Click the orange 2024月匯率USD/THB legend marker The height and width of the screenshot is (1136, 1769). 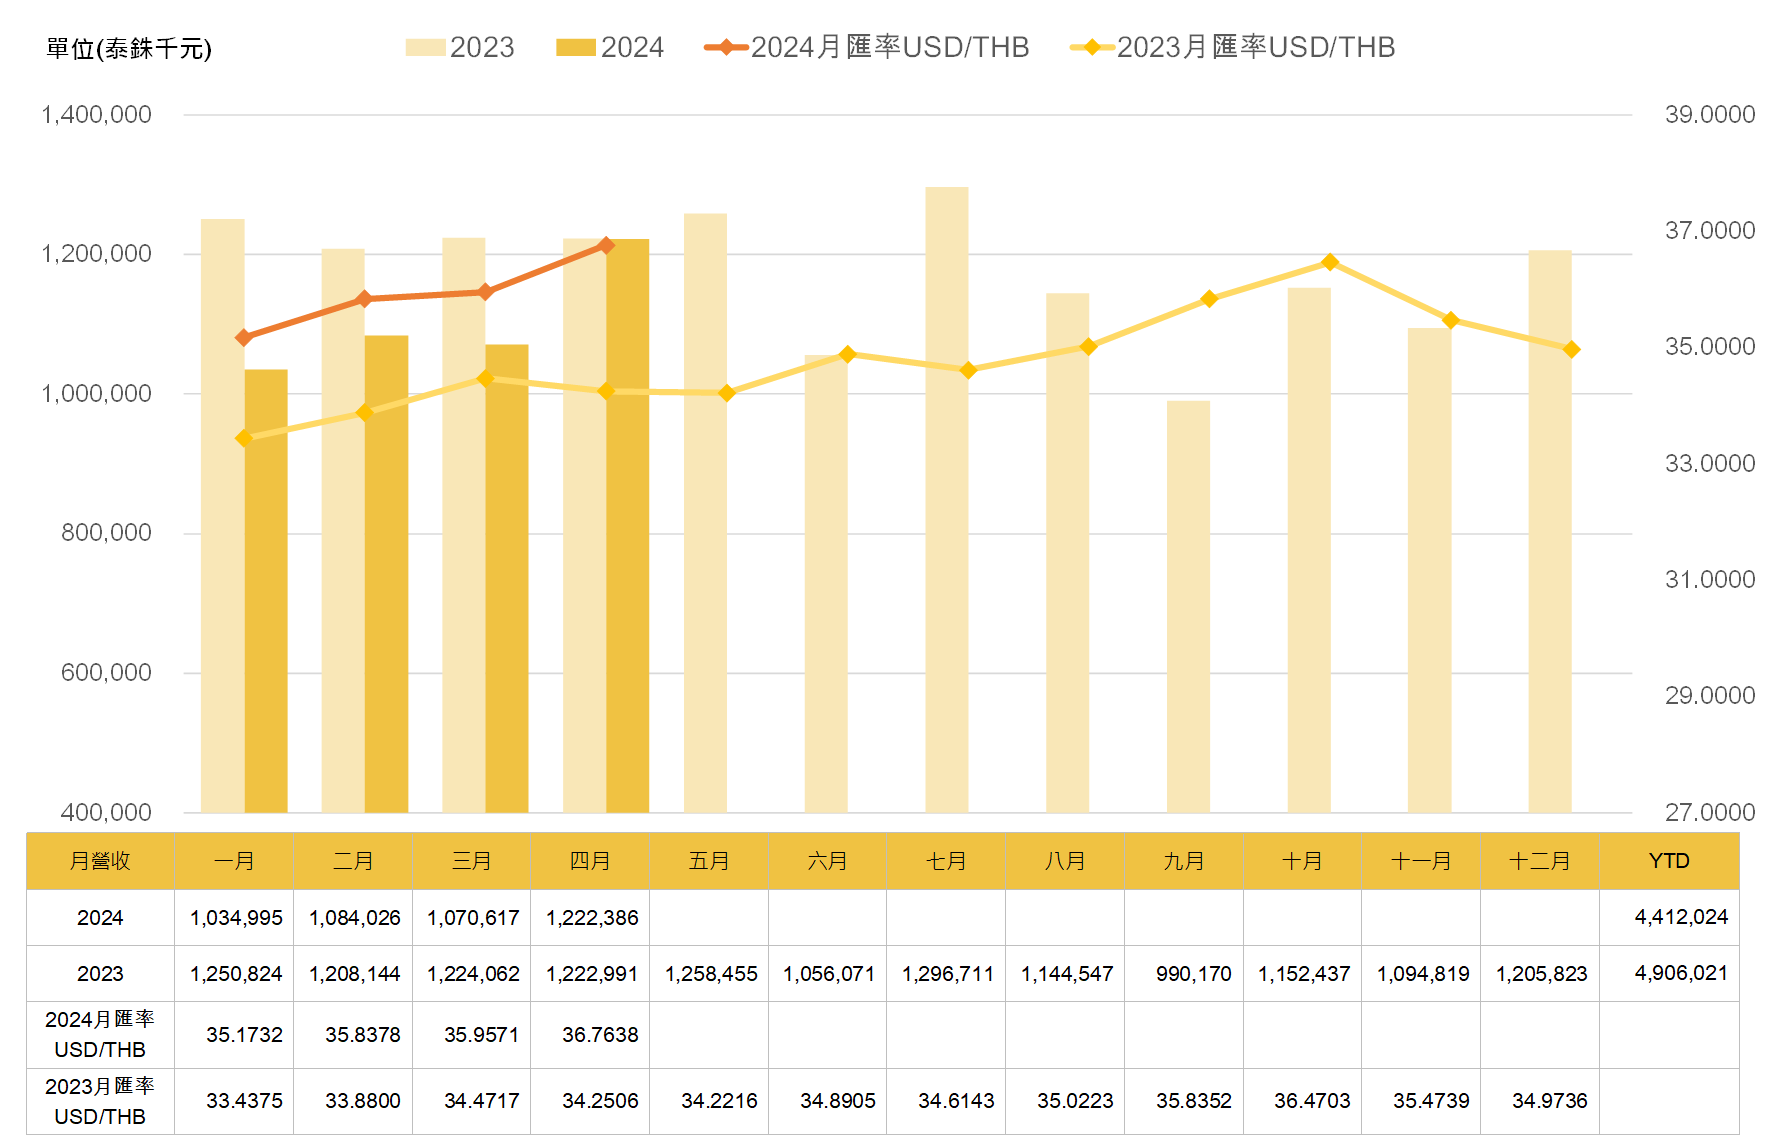pos(726,47)
